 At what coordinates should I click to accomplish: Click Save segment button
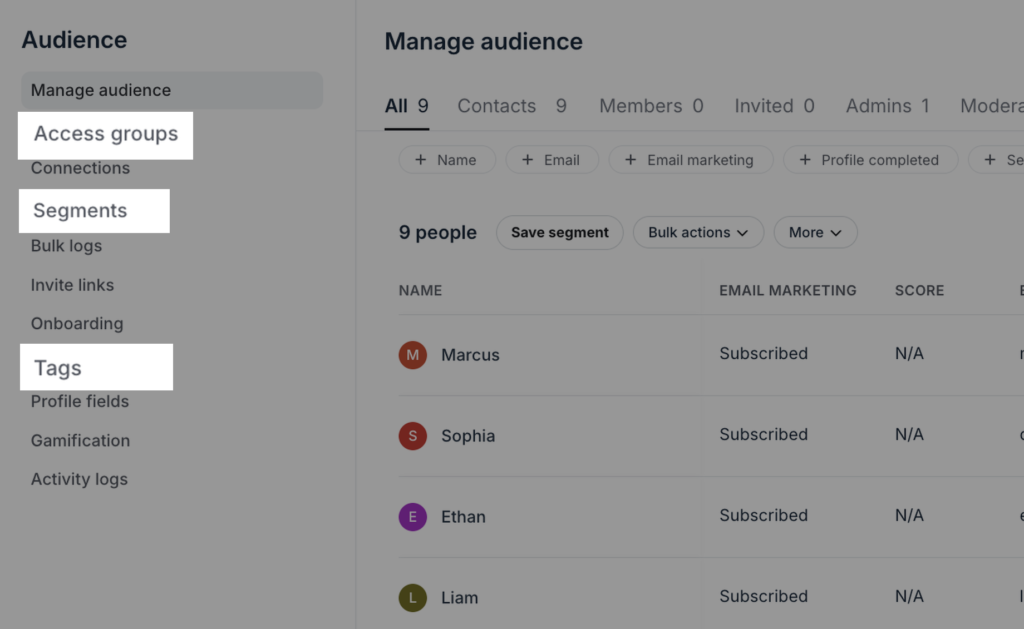[560, 233]
